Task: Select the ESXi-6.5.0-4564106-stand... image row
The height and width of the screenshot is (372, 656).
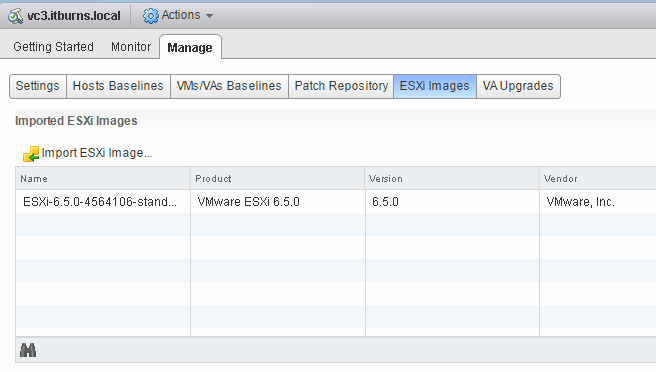Action: 336,202
